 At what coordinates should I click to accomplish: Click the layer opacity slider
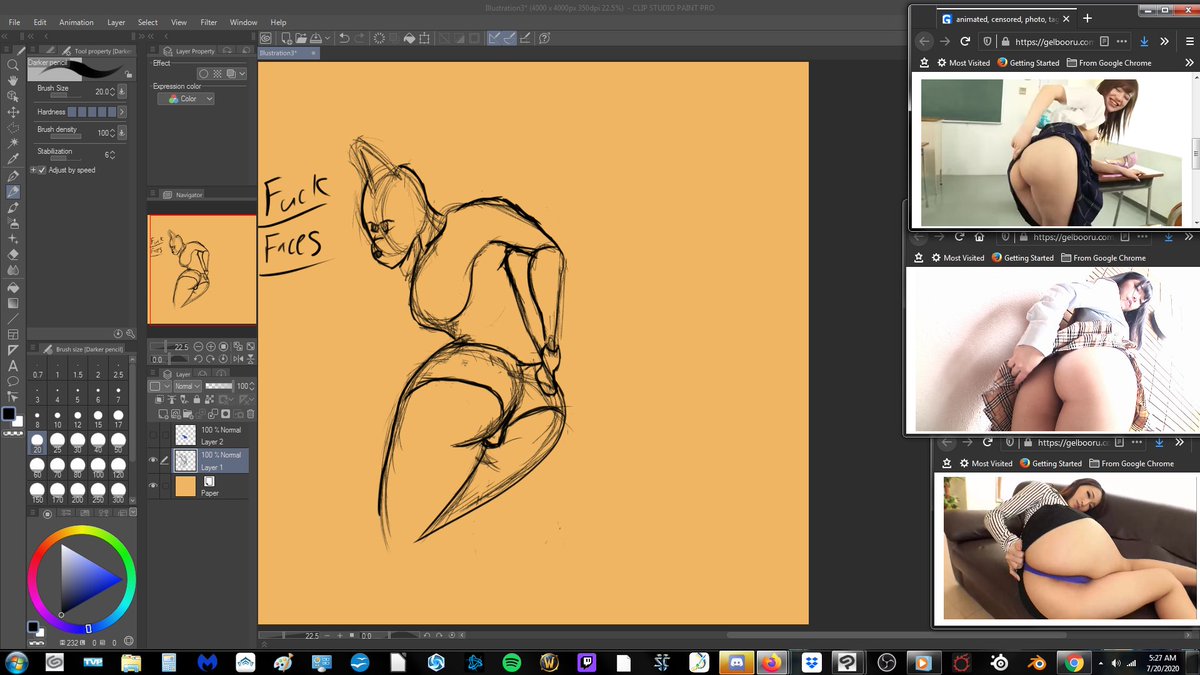click(x=219, y=386)
